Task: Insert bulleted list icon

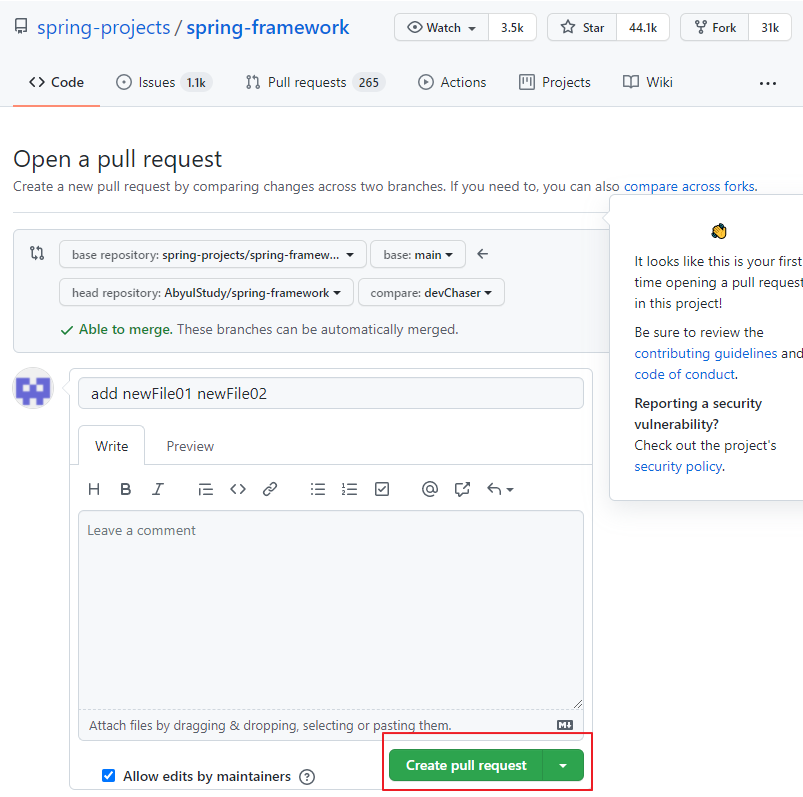Action: coord(318,489)
